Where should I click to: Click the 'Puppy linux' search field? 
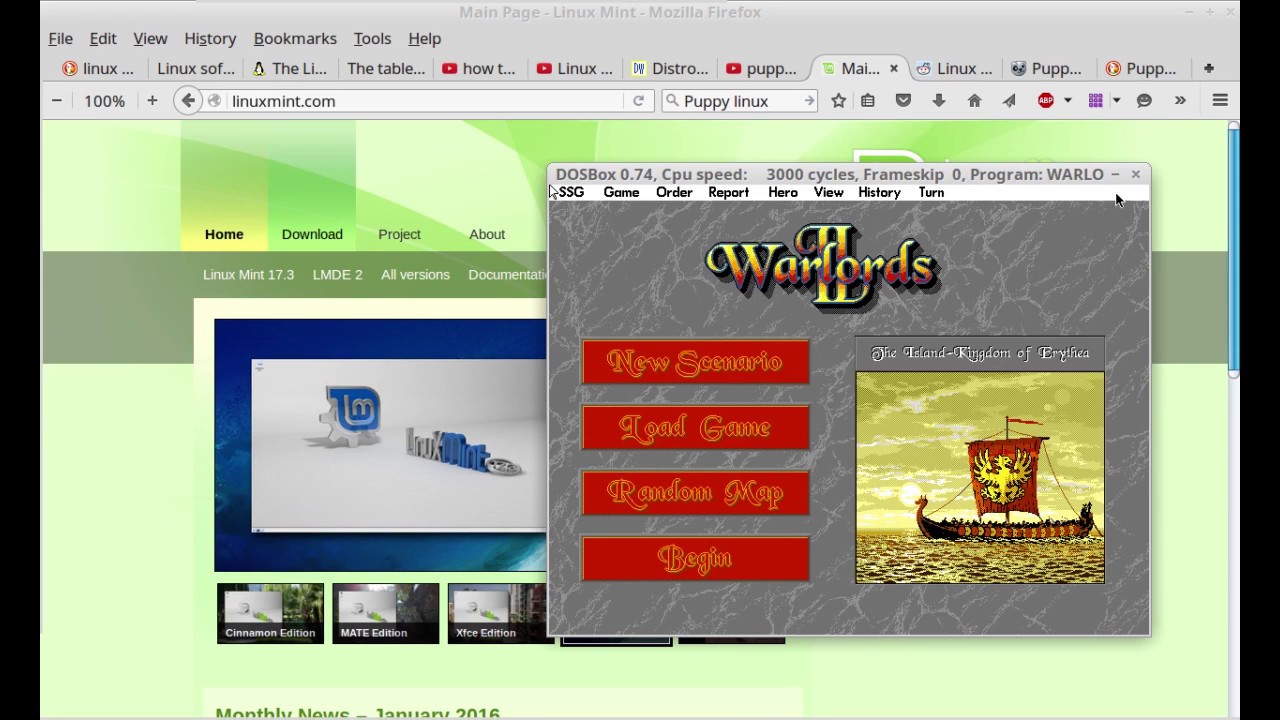coord(741,101)
